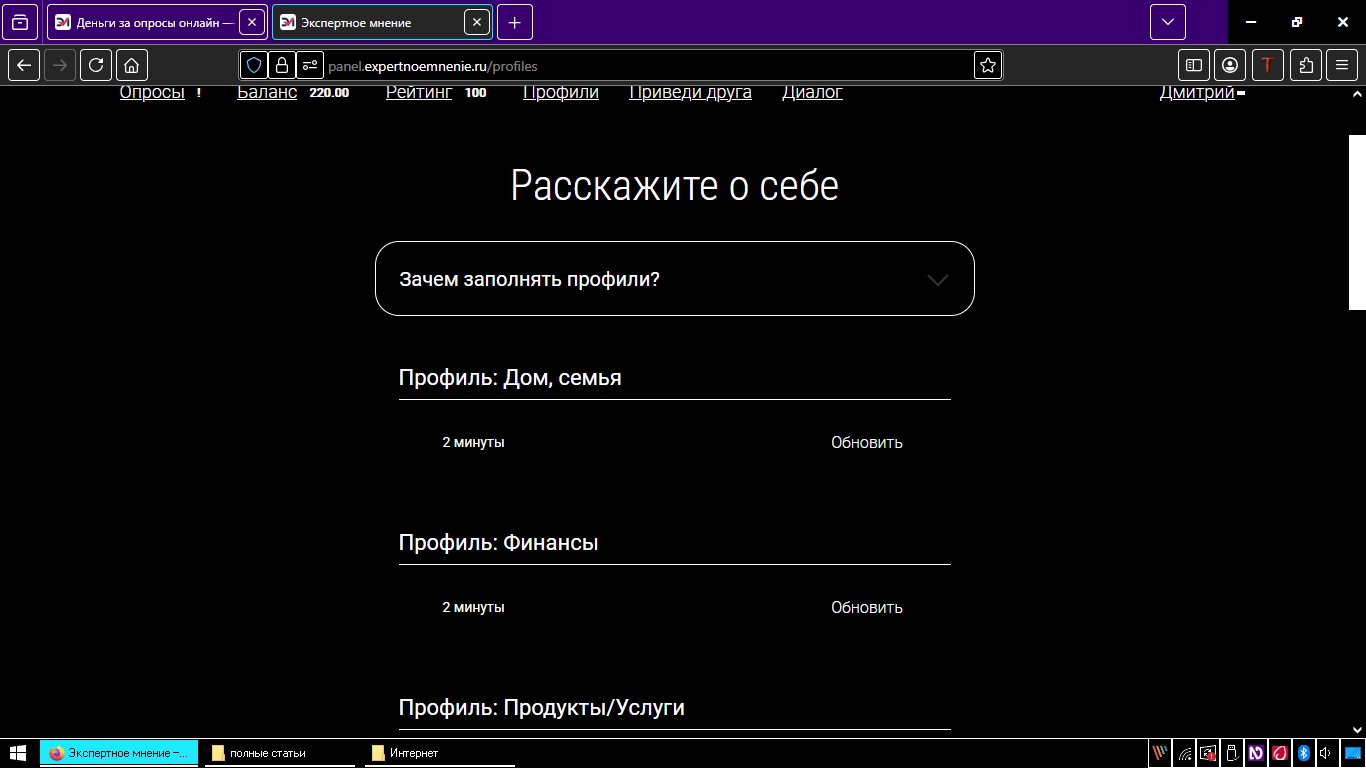Click the tracking protection shield icon

(x=253, y=65)
